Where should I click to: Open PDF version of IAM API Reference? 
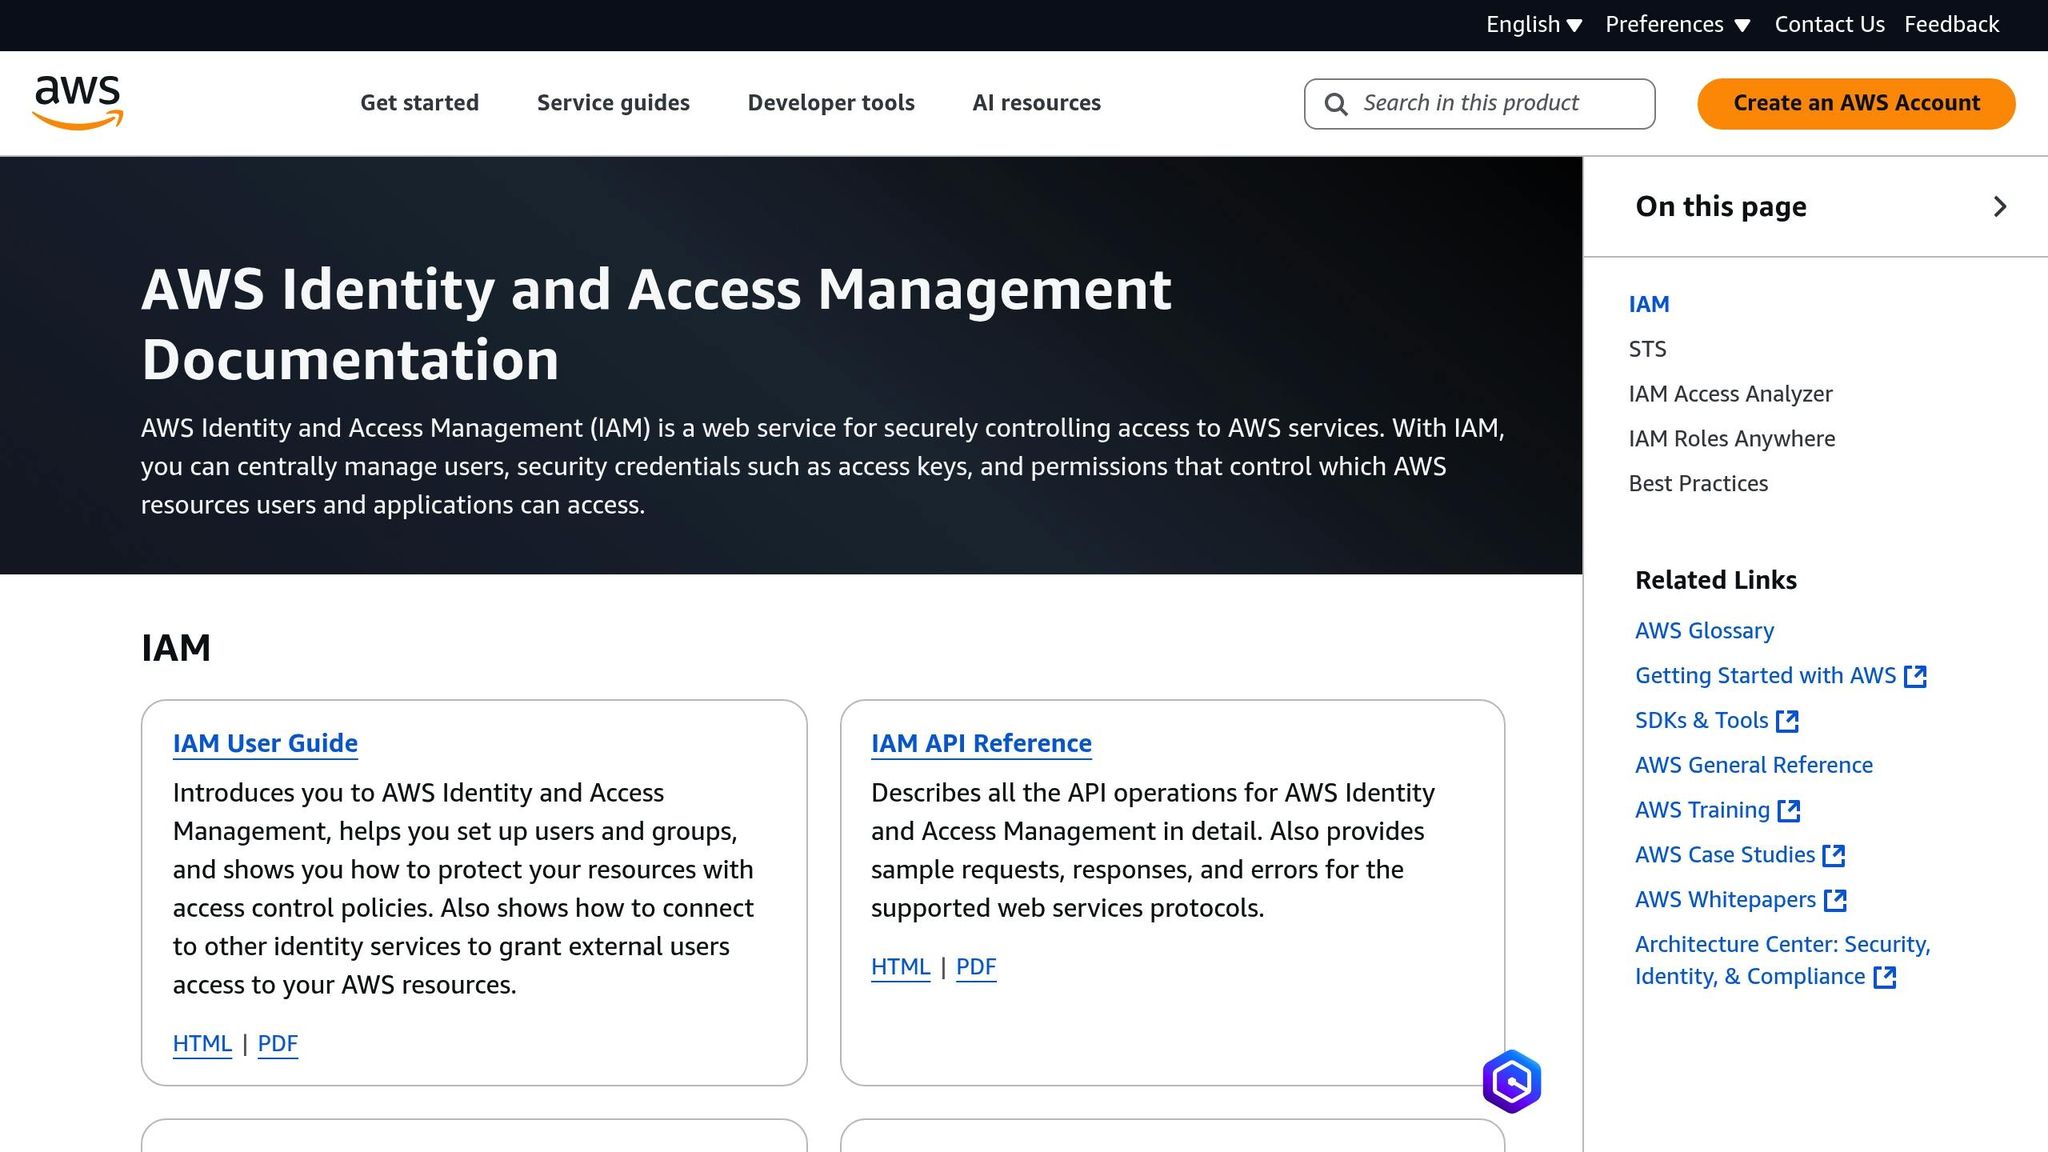click(976, 967)
